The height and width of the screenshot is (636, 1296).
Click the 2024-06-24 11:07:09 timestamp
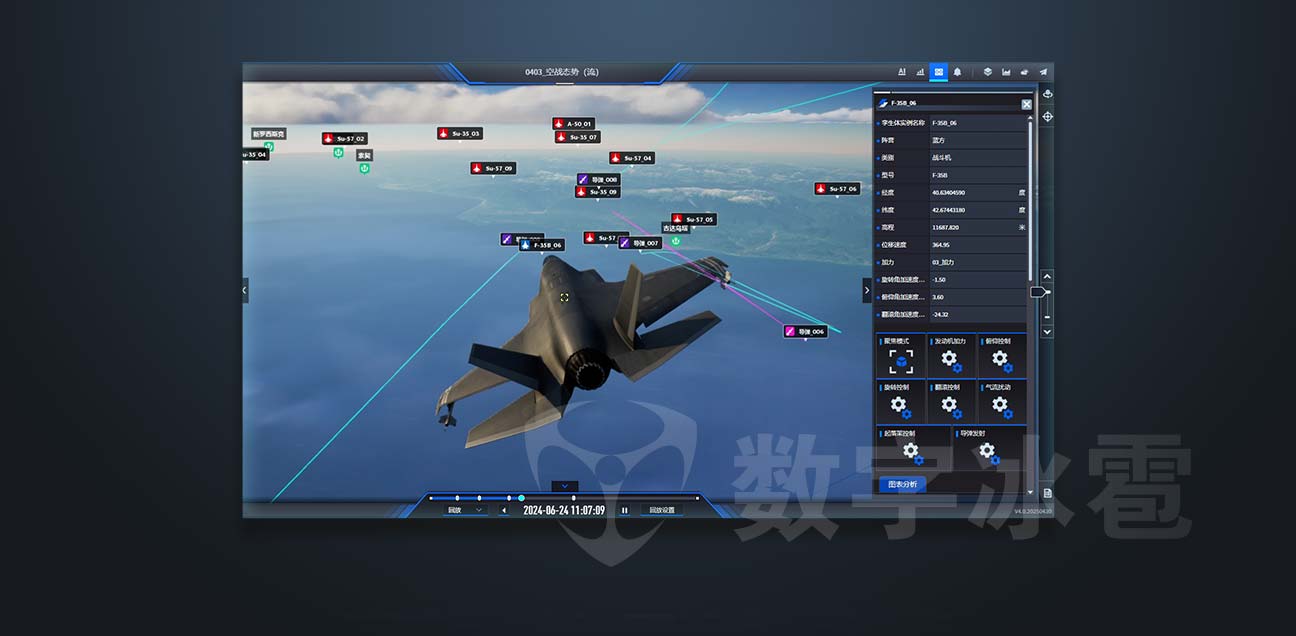(564, 510)
